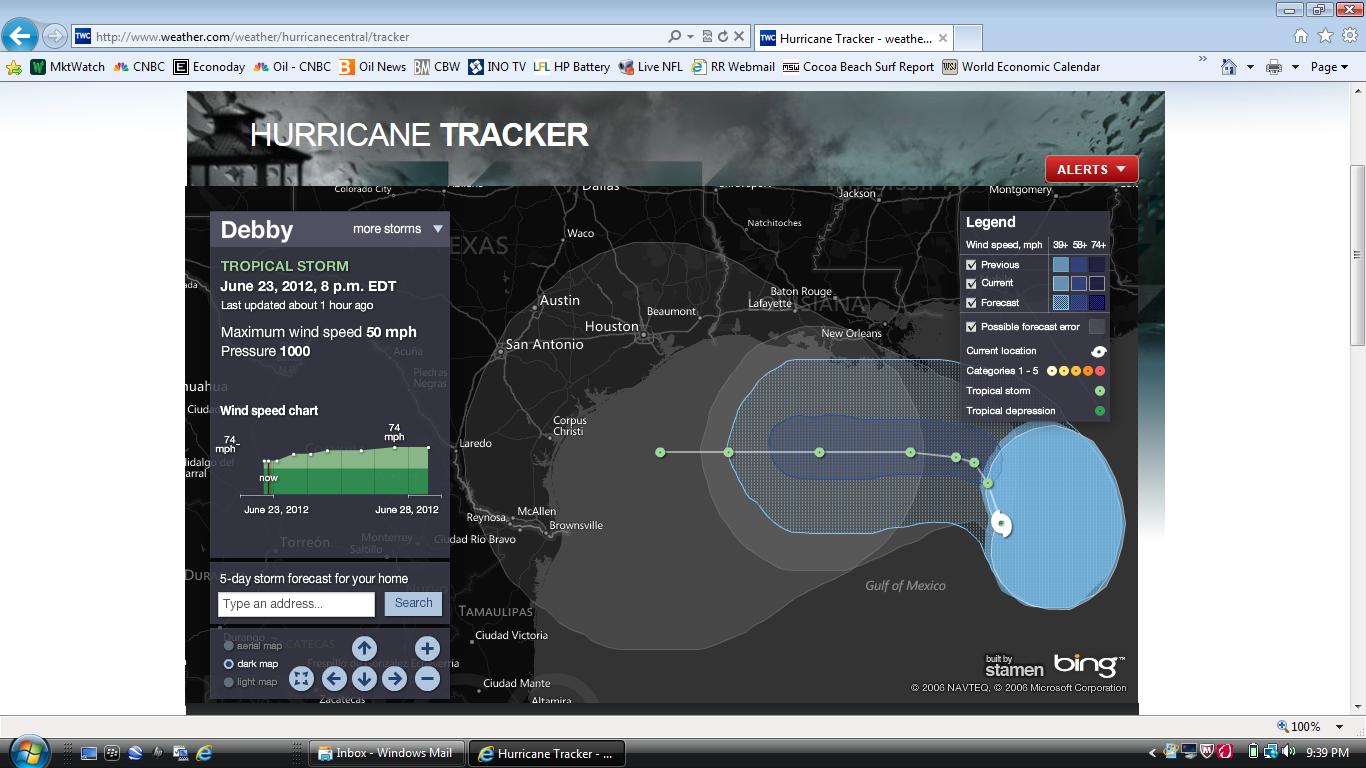Click the fit-to-storm fullscreen map icon
Viewport: 1366px width, 768px height.
(x=301, y=679)
